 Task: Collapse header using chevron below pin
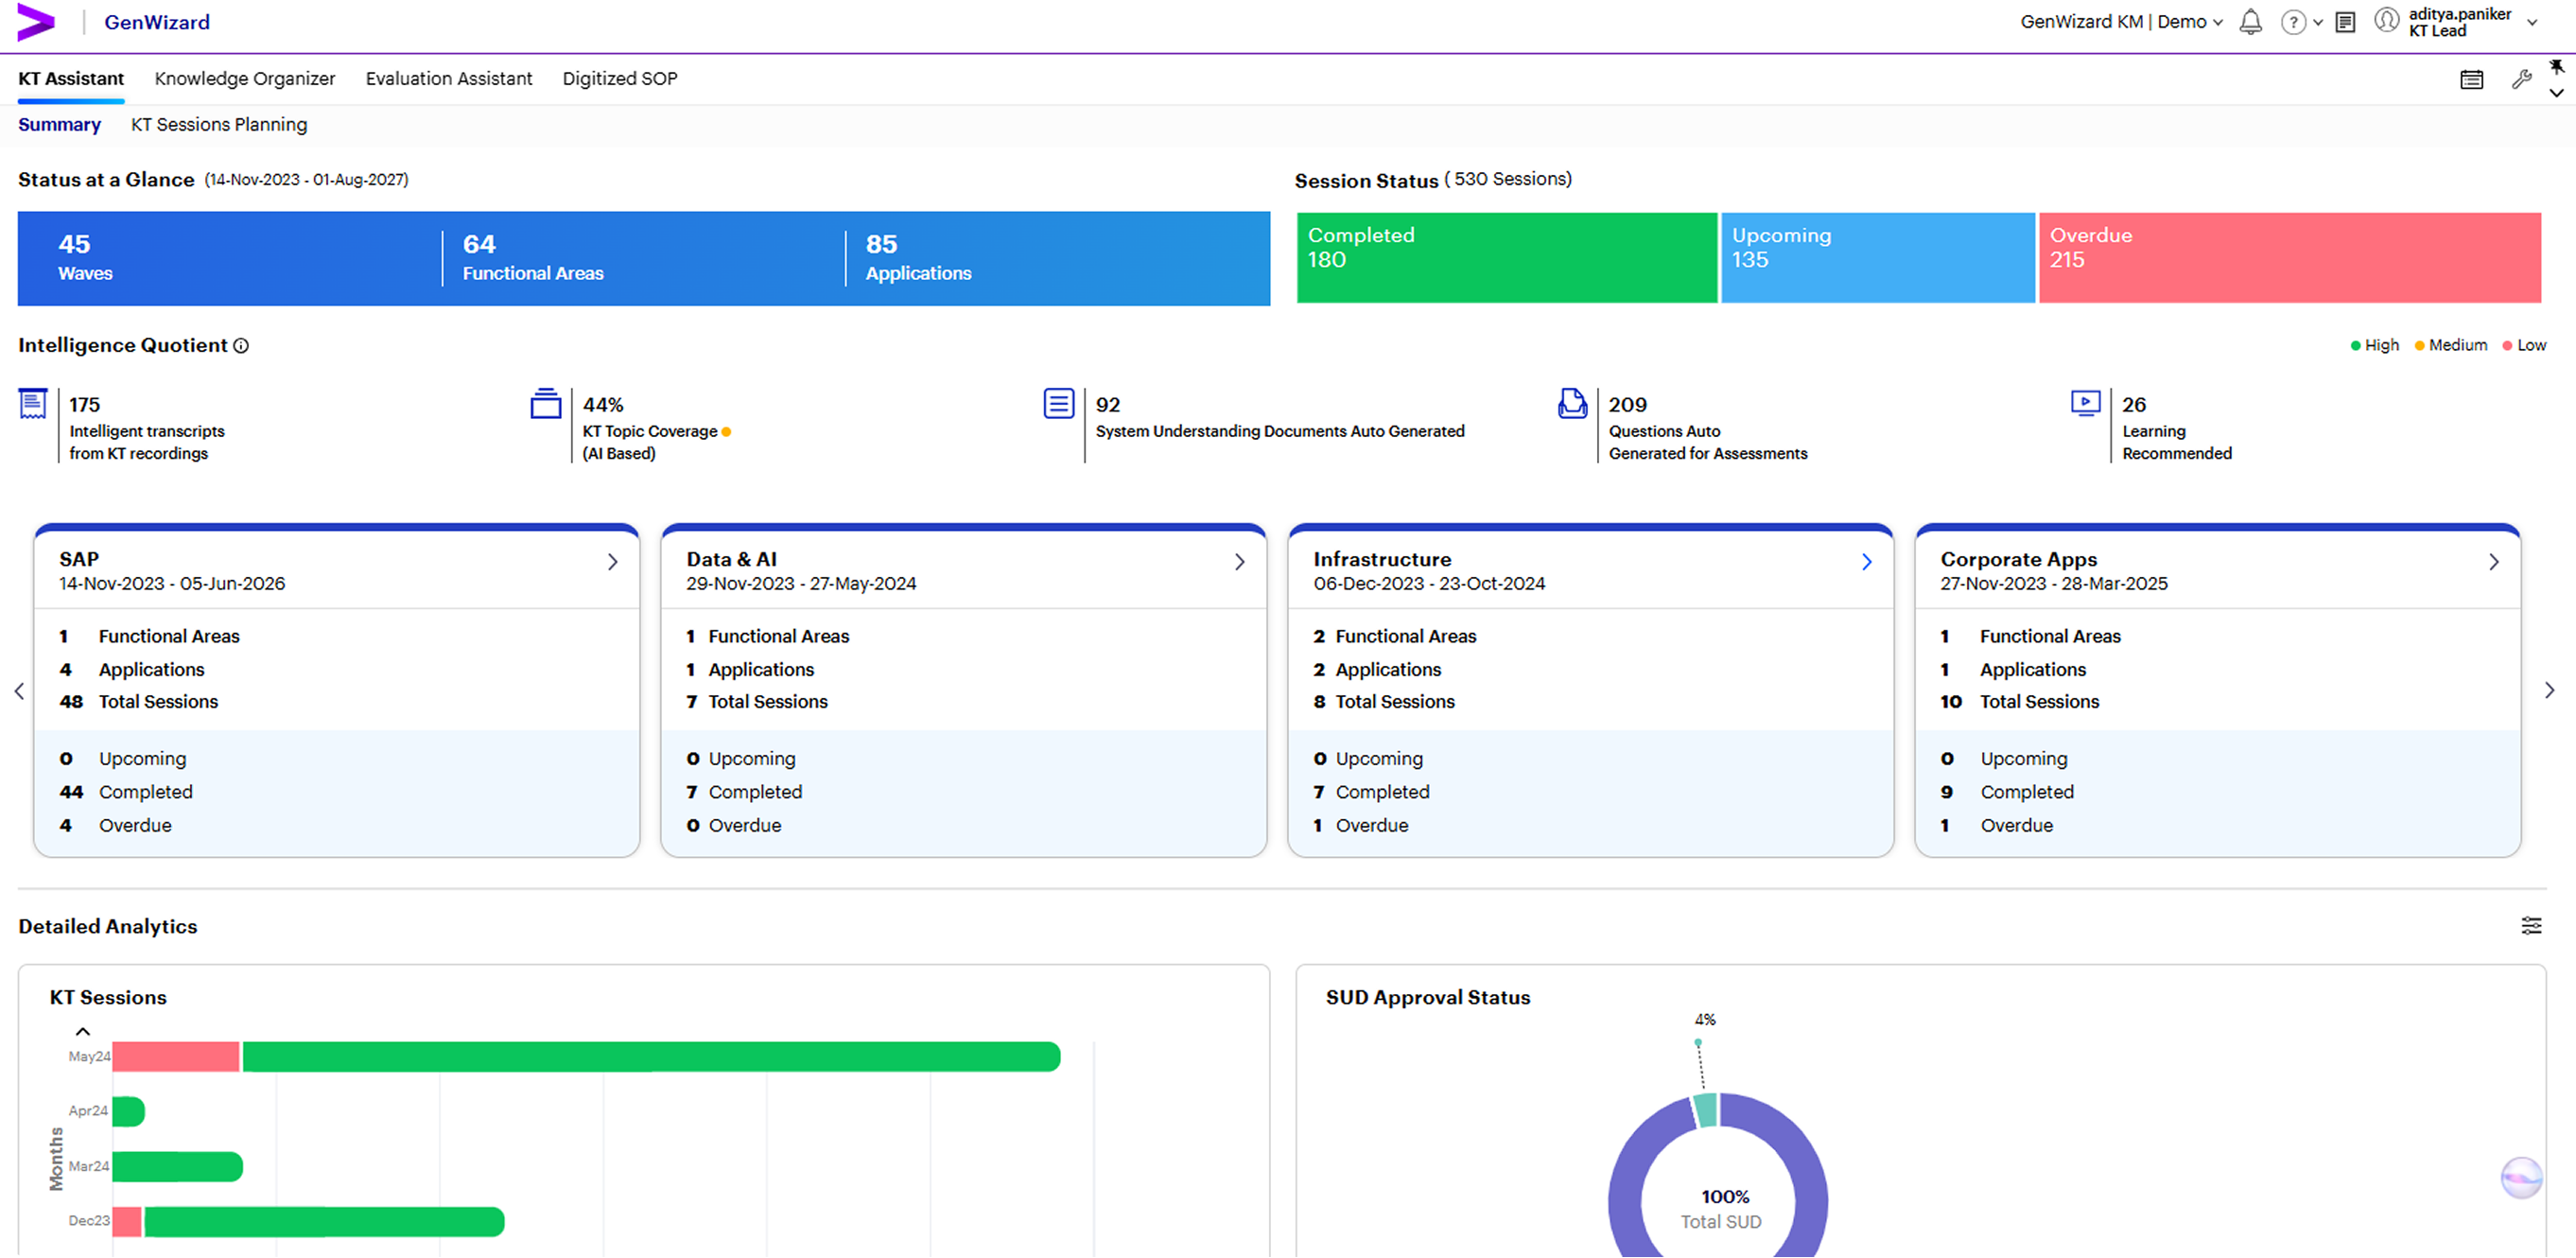(2556, 93)
